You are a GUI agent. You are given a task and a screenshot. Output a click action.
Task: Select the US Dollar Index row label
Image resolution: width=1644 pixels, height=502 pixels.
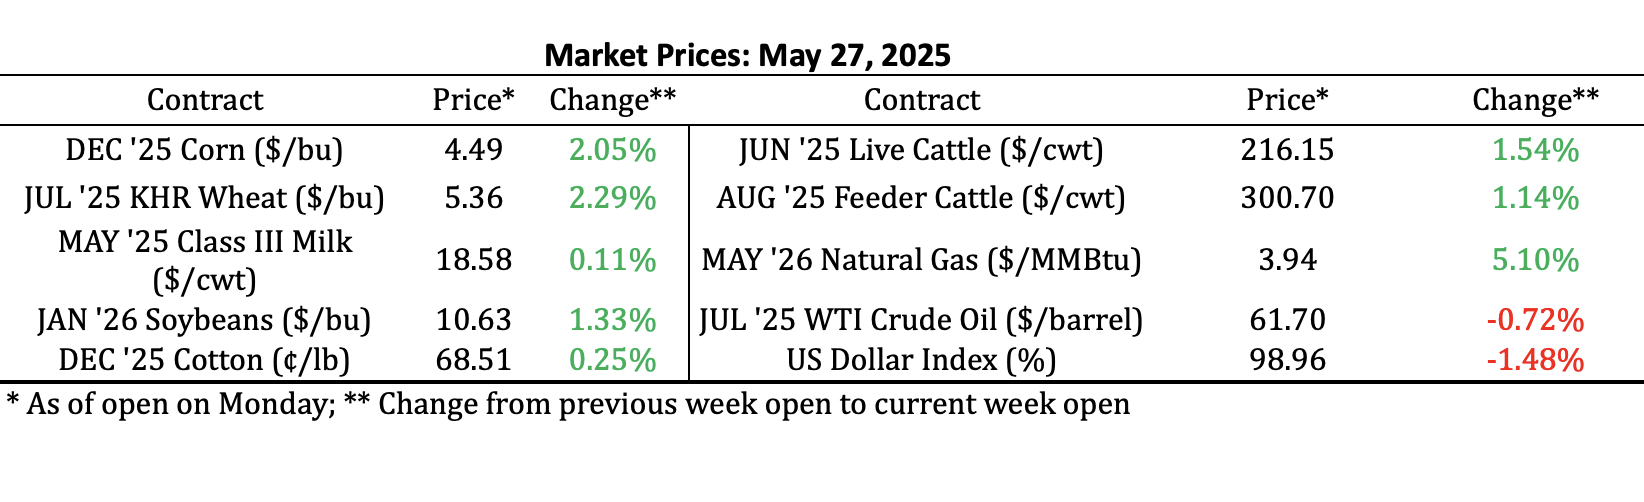click(921, 359)
